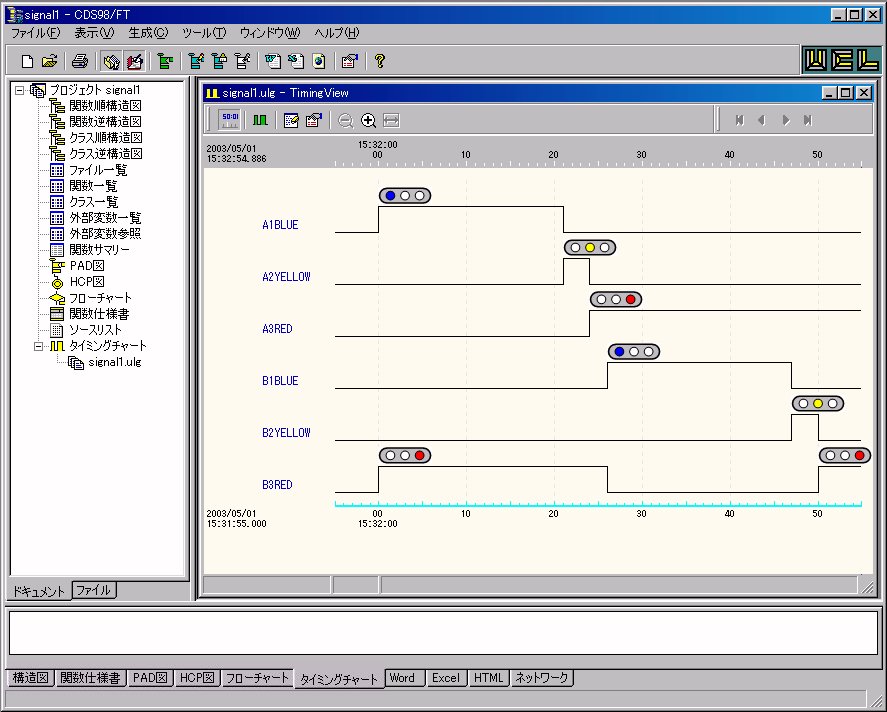Click the A1BLUE signal label
The height and width of the screenshot is (712, 887).
point(280,225)
